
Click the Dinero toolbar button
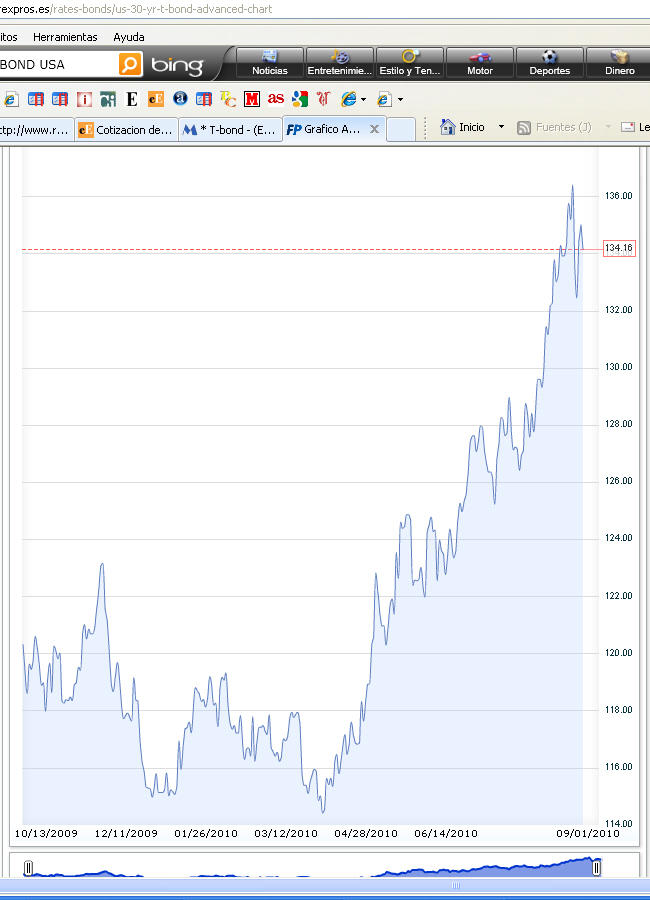(x=619, y=63)
